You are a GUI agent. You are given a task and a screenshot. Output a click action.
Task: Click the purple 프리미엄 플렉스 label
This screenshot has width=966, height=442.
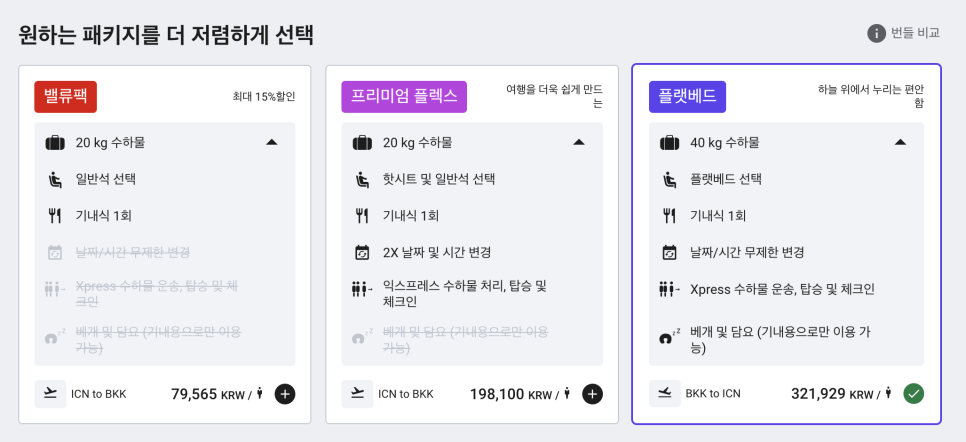pyautogui.click(x=404, y=97)
